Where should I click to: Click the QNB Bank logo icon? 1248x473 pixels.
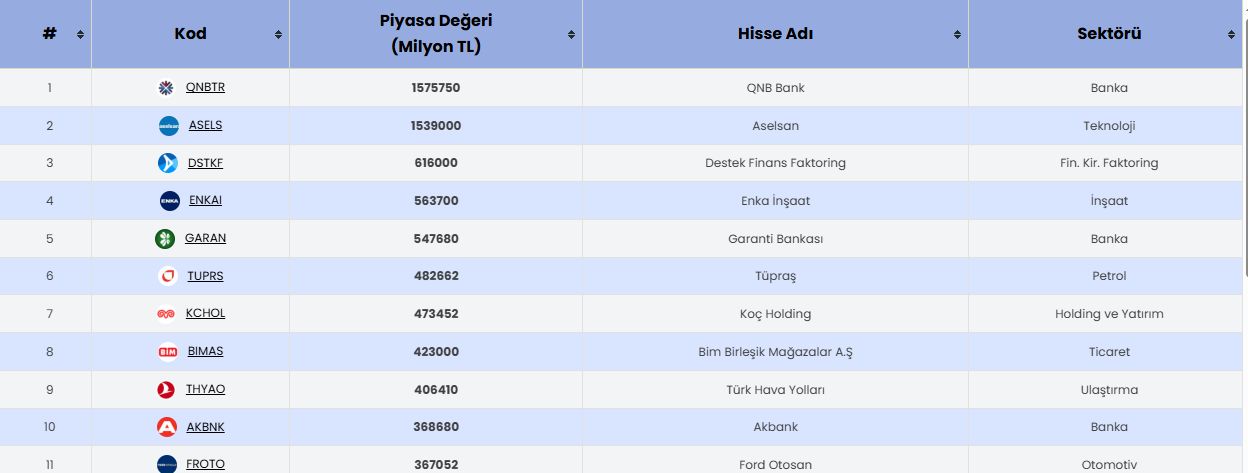click(x=167, y=88)
